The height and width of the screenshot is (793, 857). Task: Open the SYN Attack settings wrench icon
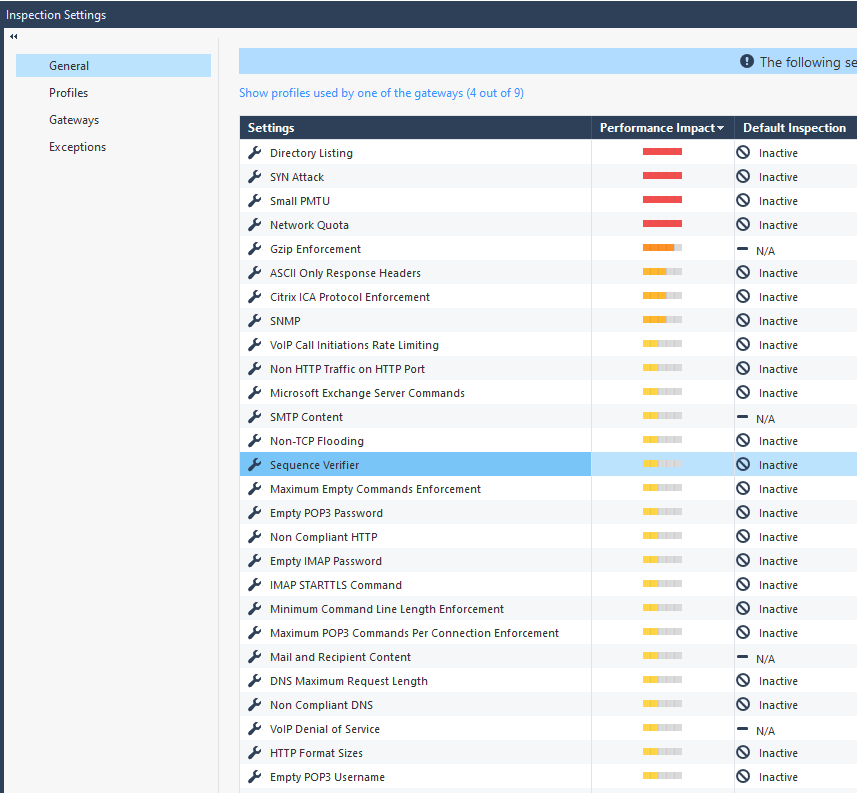point(253,176)
